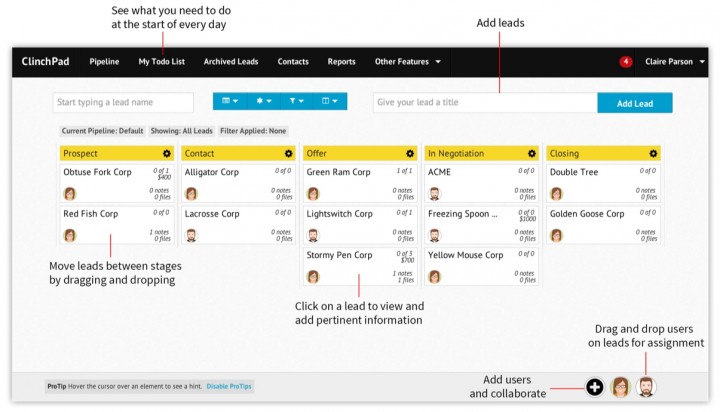The image size is (720, 412).
Task: Select the bearded male user avatar in bottom bar
Action: point(646,387)
